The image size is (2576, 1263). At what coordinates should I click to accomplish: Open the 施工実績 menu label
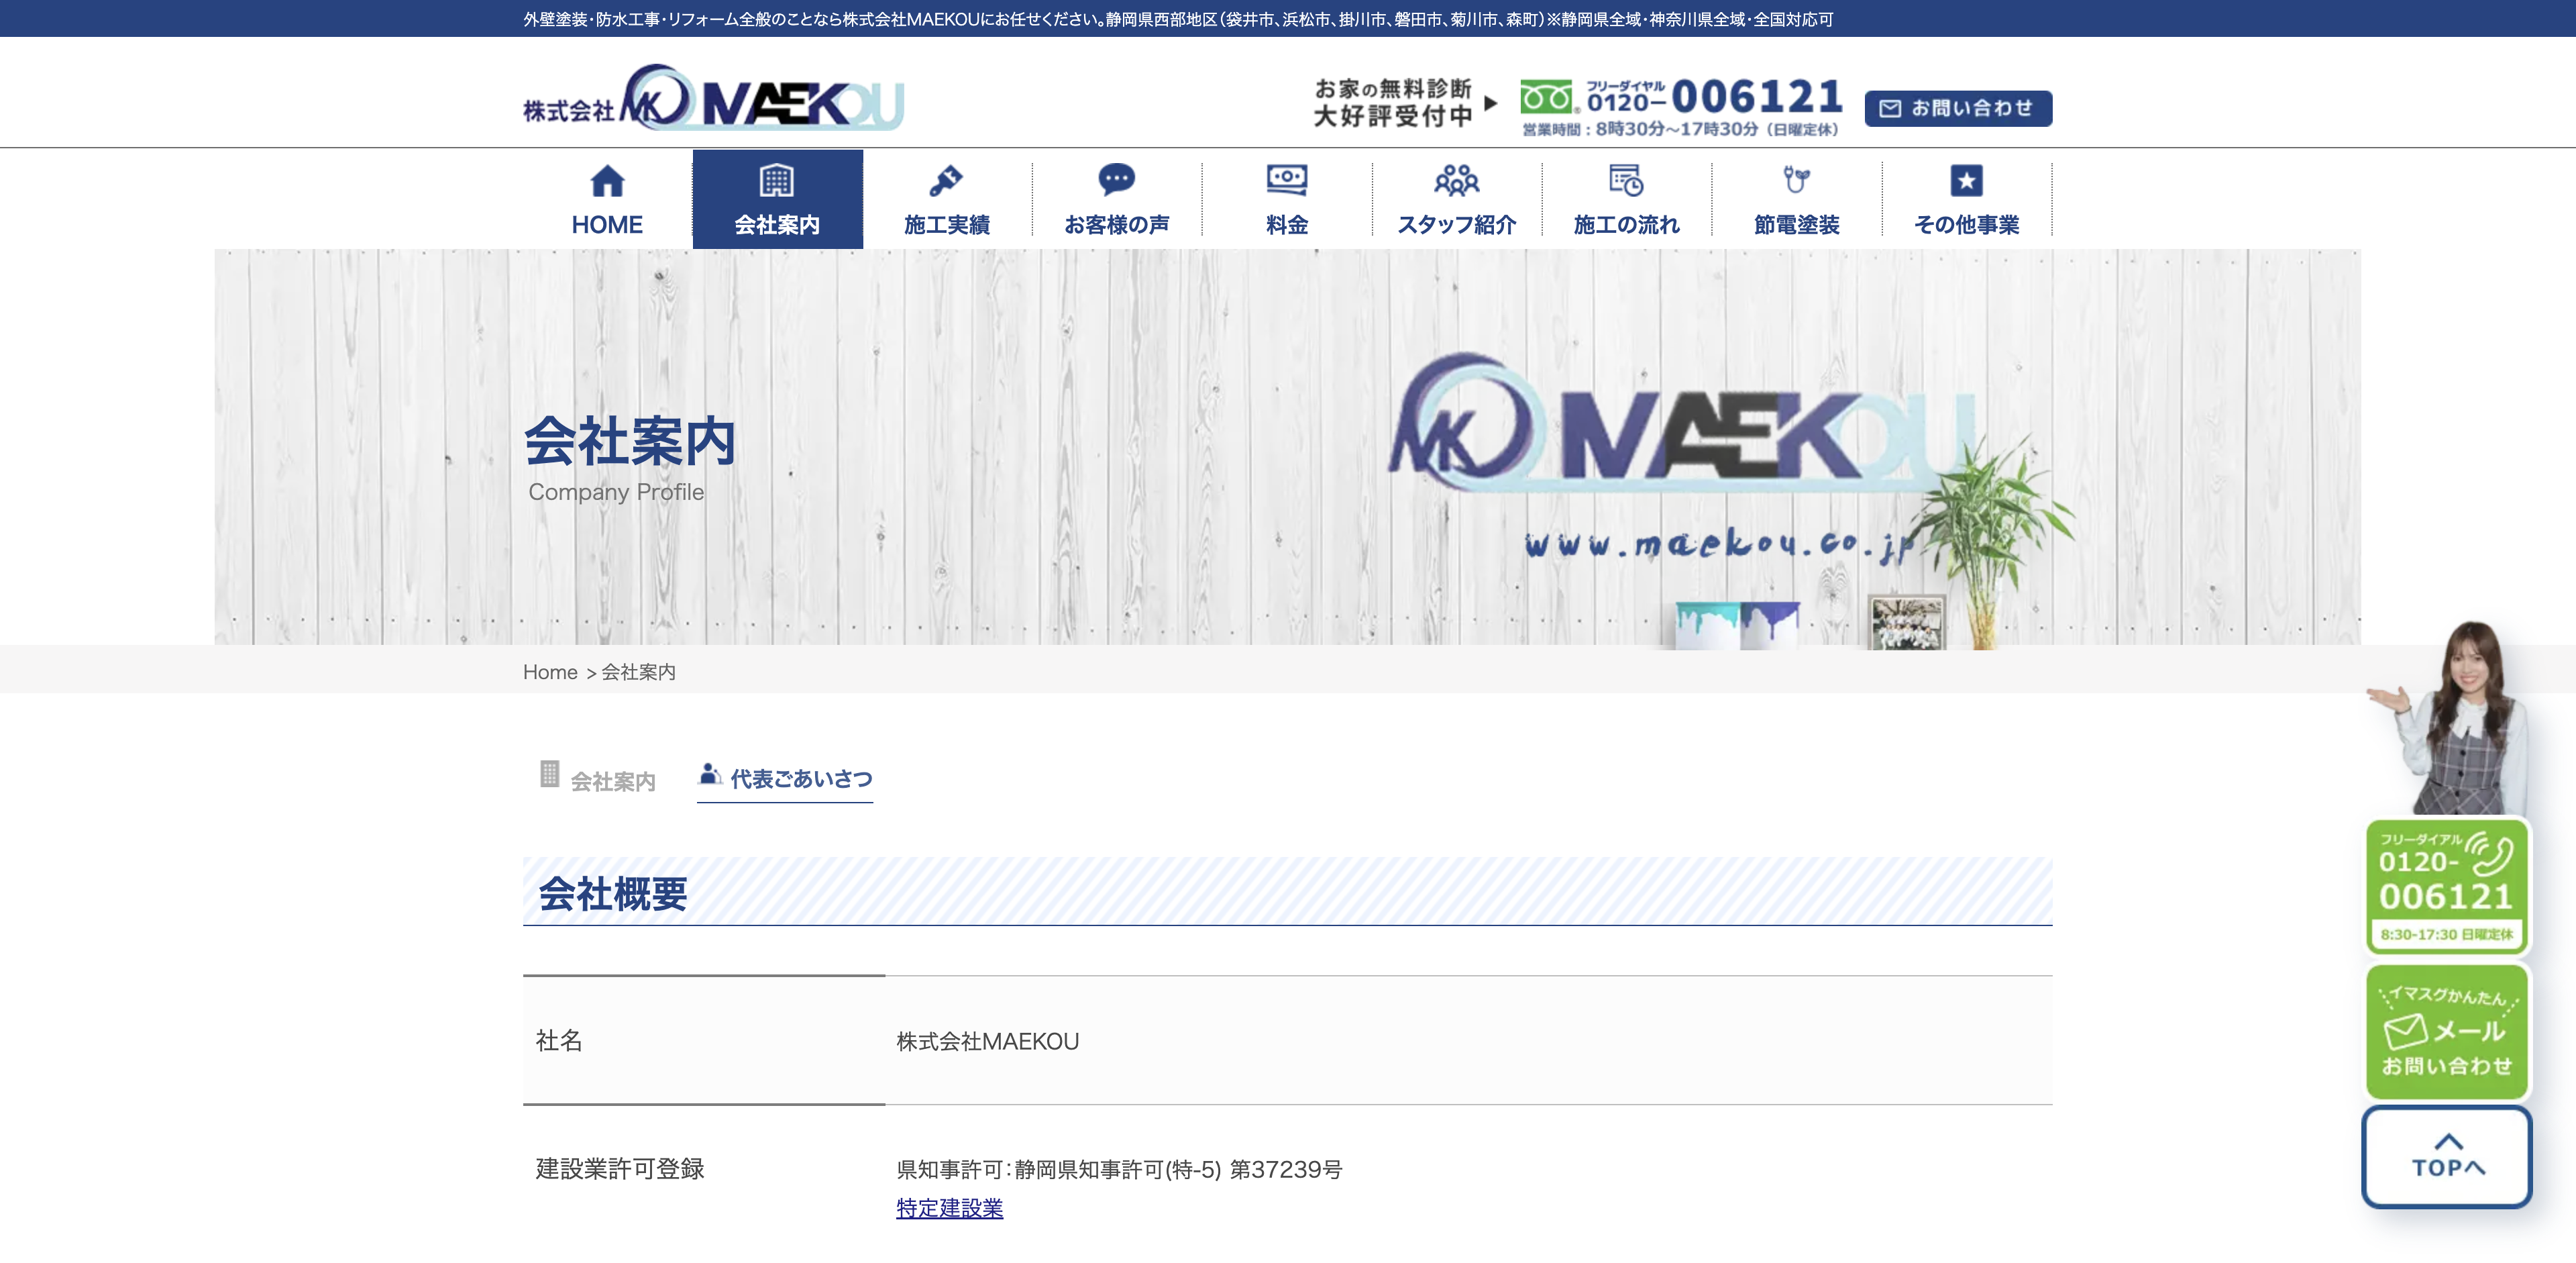click(x=946, y=225)
